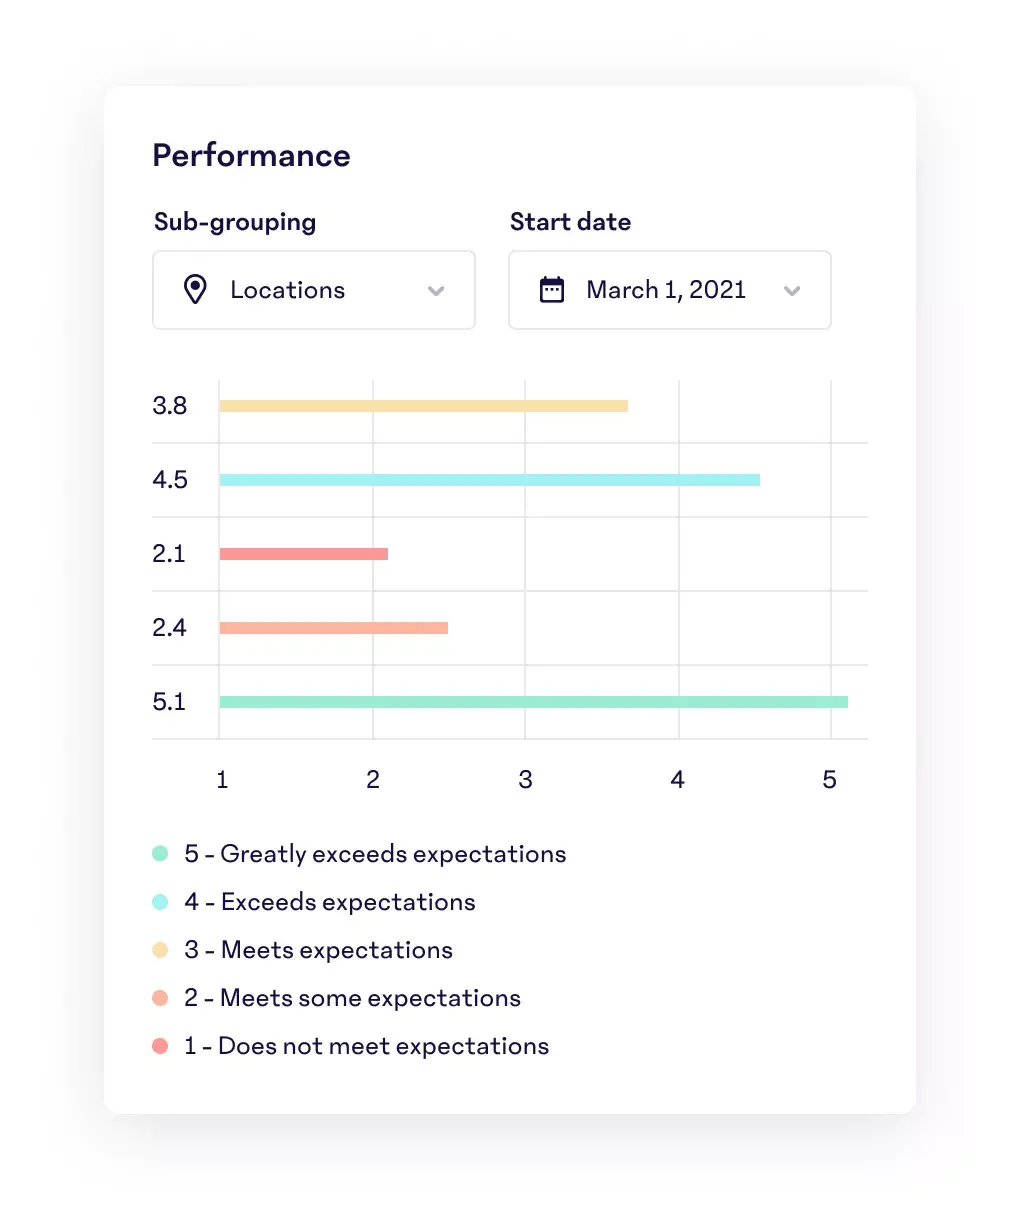Click the orange dot beside Meets some expectations
This screenshot has width=1030, height=1210.
point(160,997)
